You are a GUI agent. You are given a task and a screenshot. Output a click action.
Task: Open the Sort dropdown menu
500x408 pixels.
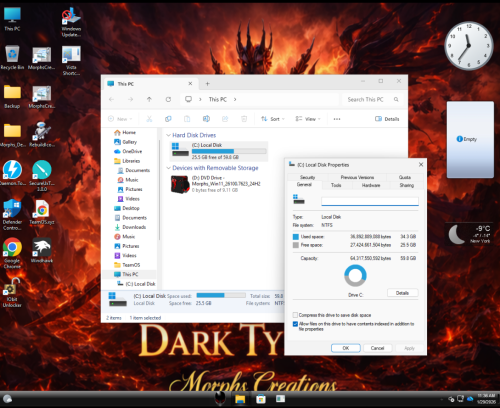click(x=273, y=119)
